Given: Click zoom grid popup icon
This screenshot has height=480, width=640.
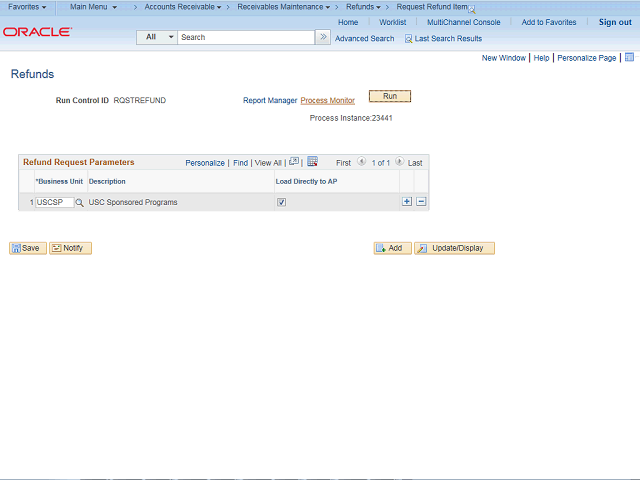Looking at the screenshot, I should click(294, 162).
